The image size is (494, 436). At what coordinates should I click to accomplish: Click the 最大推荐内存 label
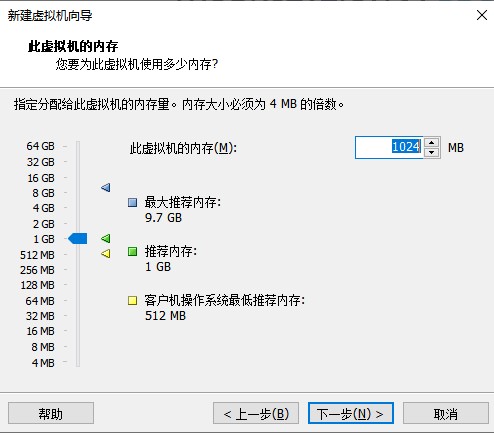tap(183, 202)
